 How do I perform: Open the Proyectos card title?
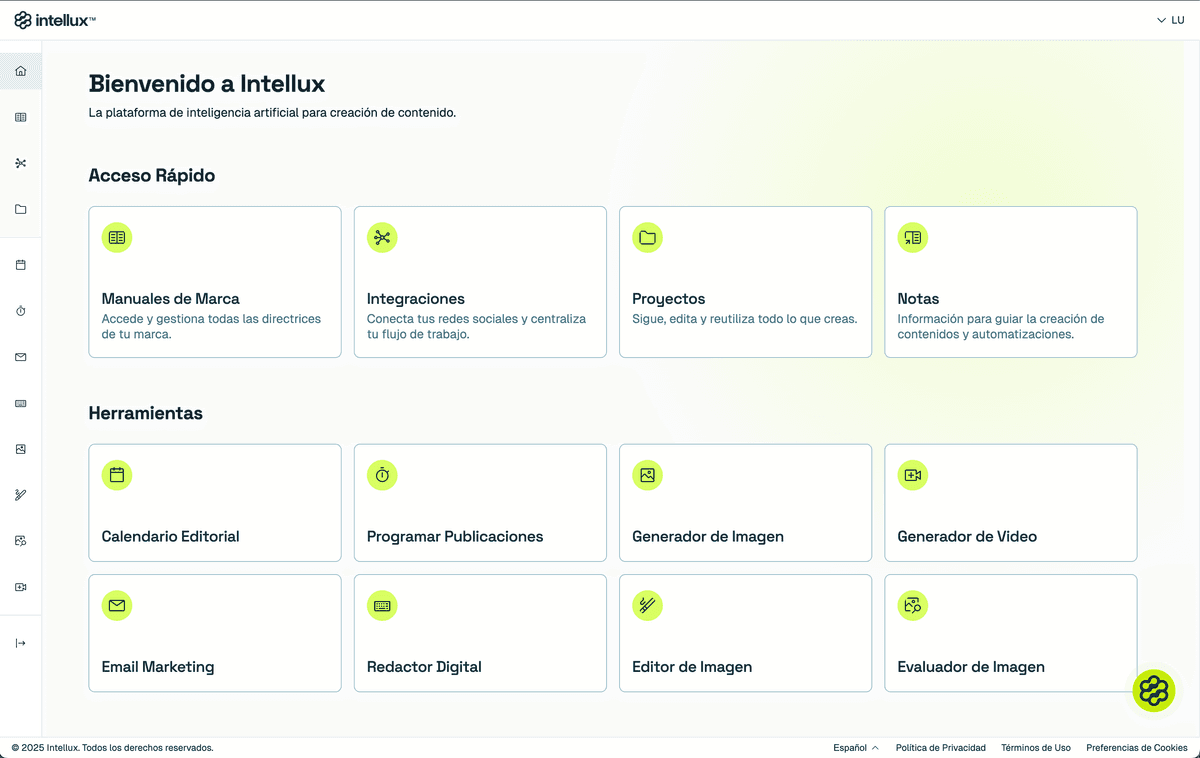(x=669, y=298)
